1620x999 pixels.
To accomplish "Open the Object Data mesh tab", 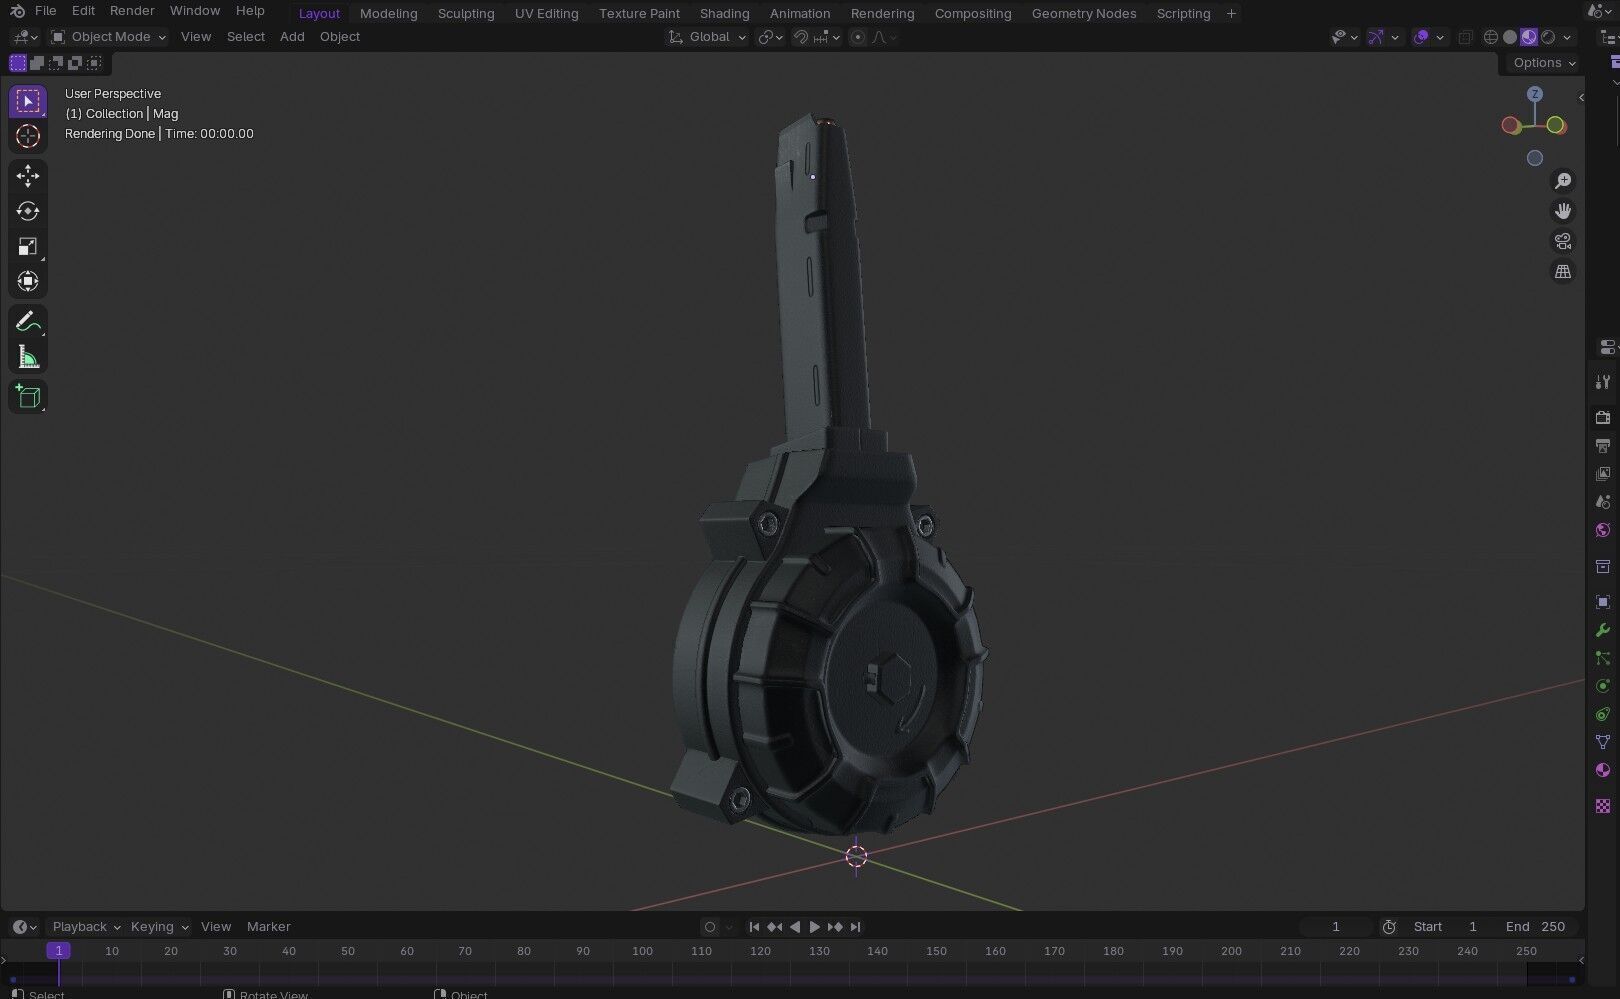I will 1603,742.
